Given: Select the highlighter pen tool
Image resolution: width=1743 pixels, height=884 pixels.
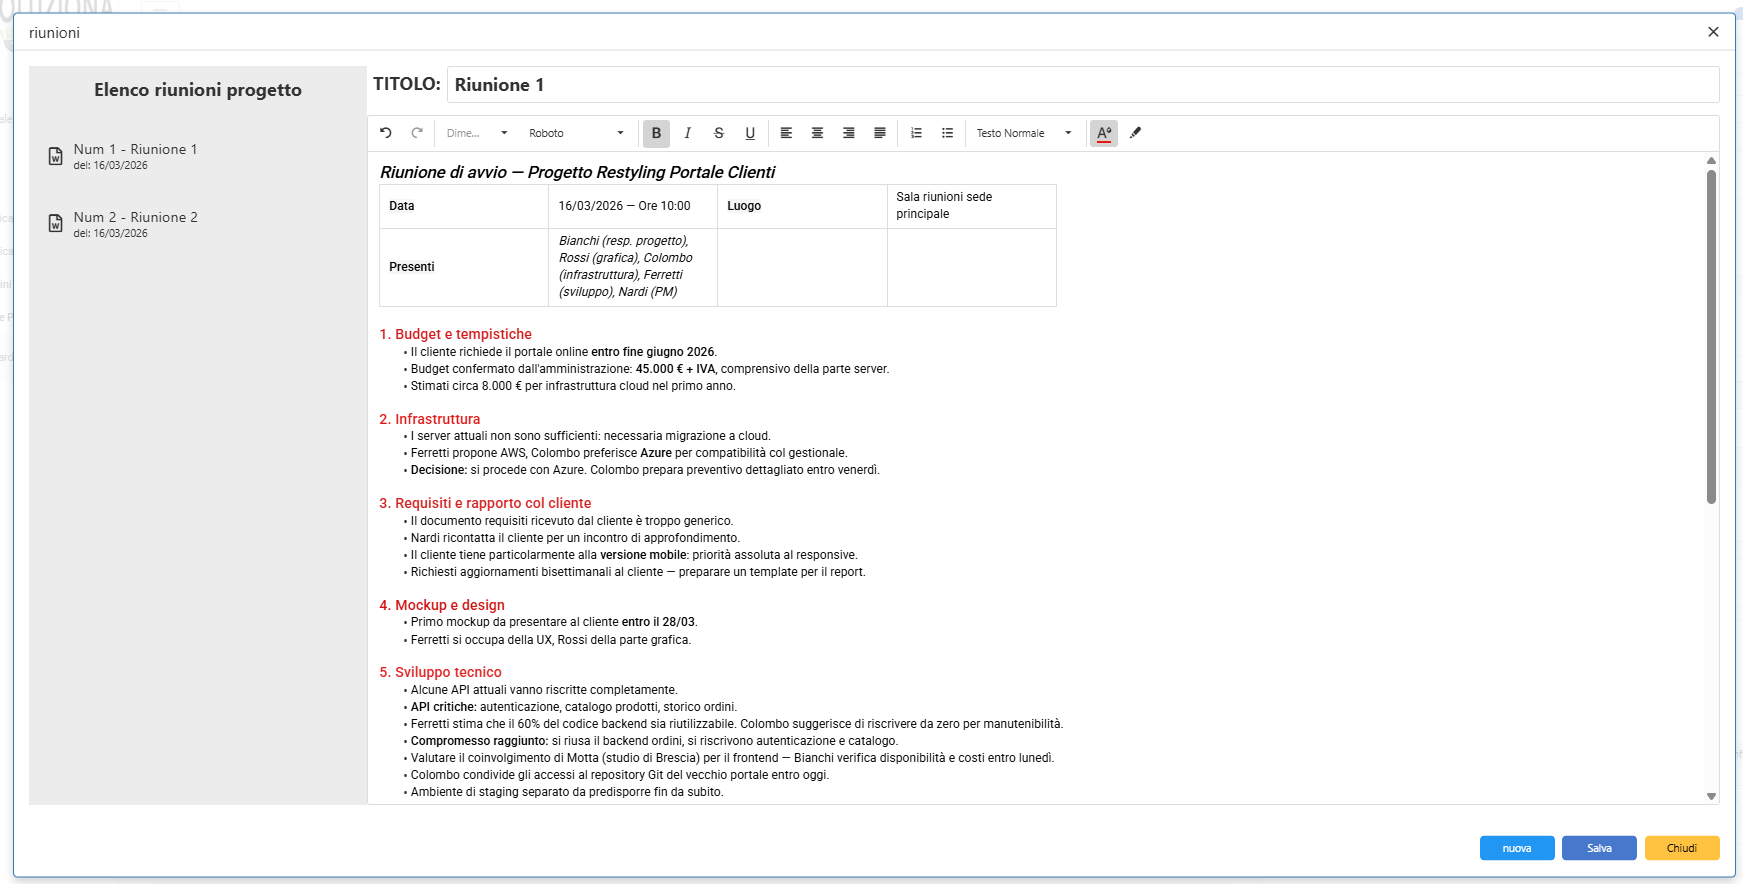Looking at the screenshot, I should pos(1135,133).
